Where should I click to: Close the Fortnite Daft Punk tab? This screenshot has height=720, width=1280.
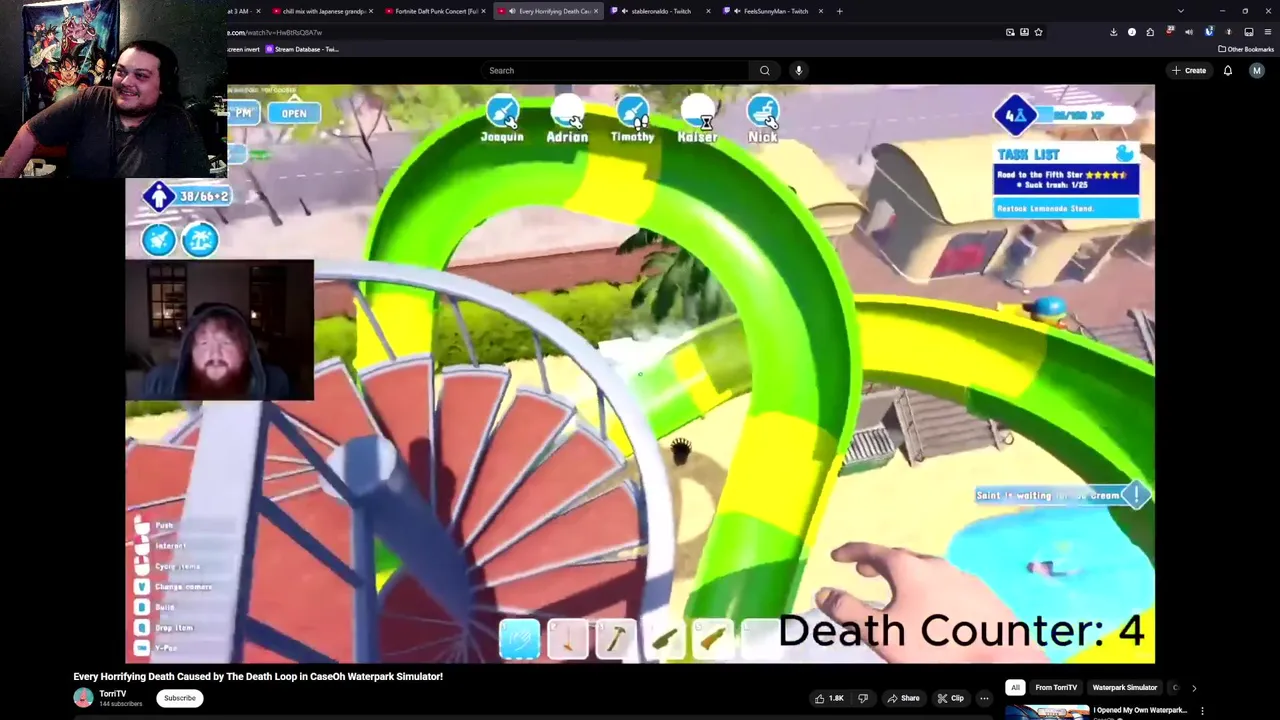click(x=483, y=11)
